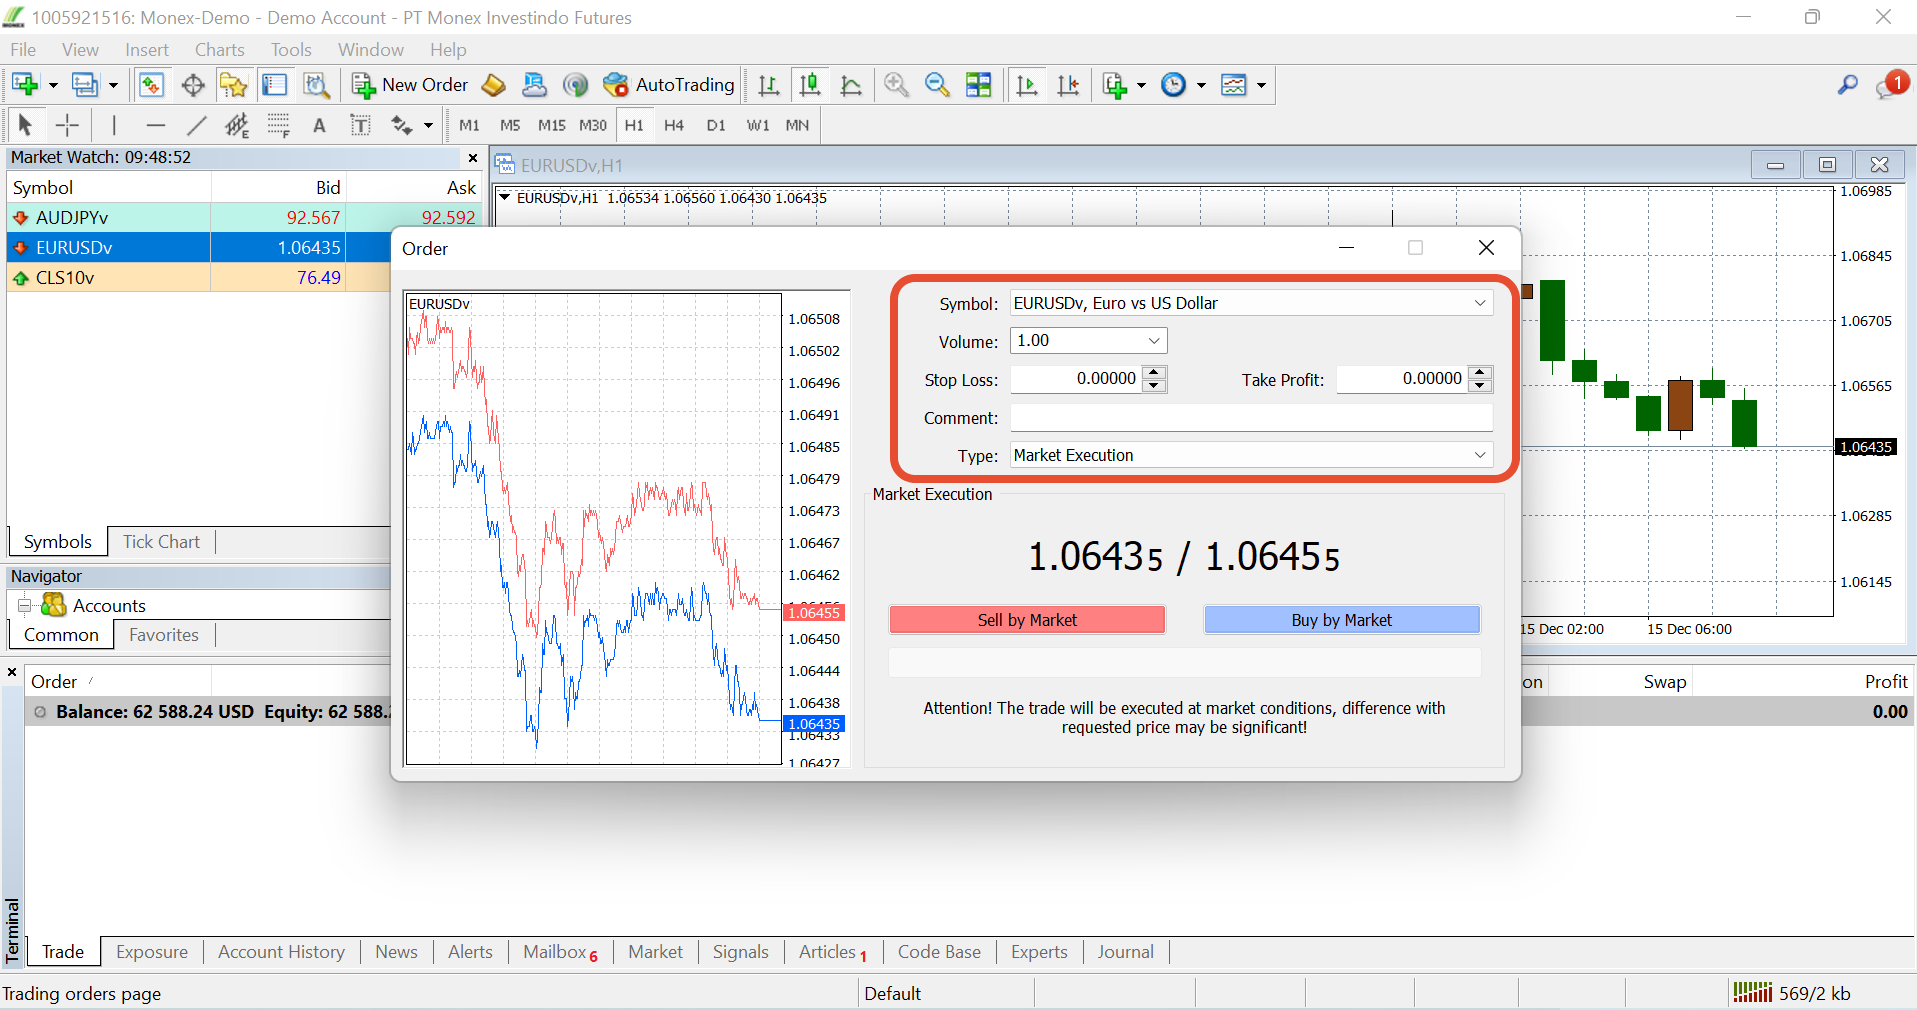The image size is (1917, 1010).
Task: Switch chart to M15 timeframe
Action: tap(551, 125)
